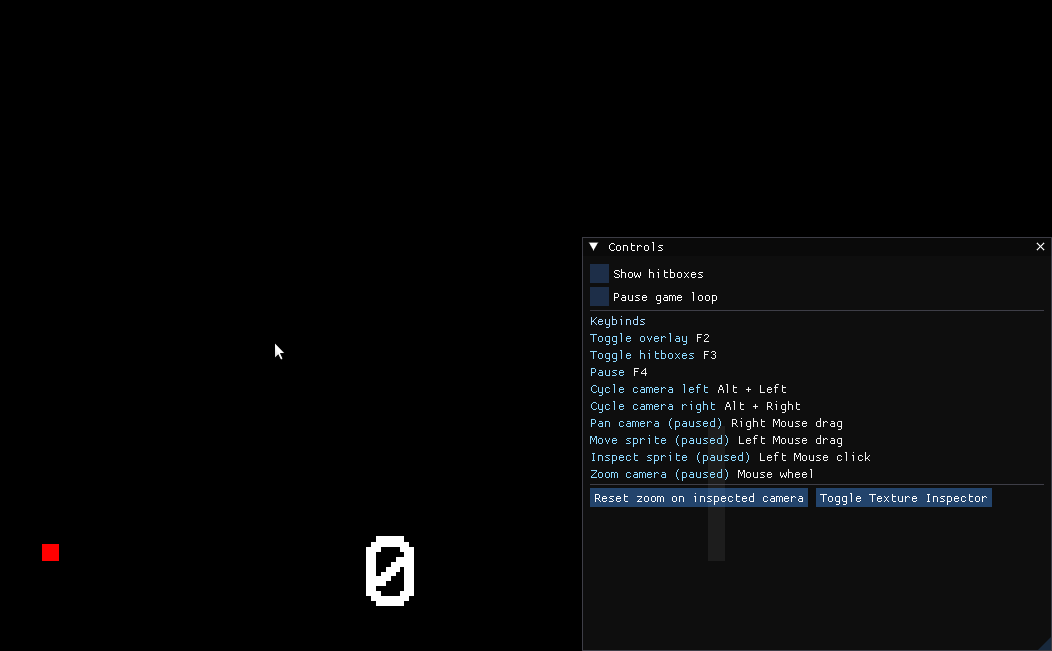
Task: Click the Keybinds heading text
Action: point(617,321)
